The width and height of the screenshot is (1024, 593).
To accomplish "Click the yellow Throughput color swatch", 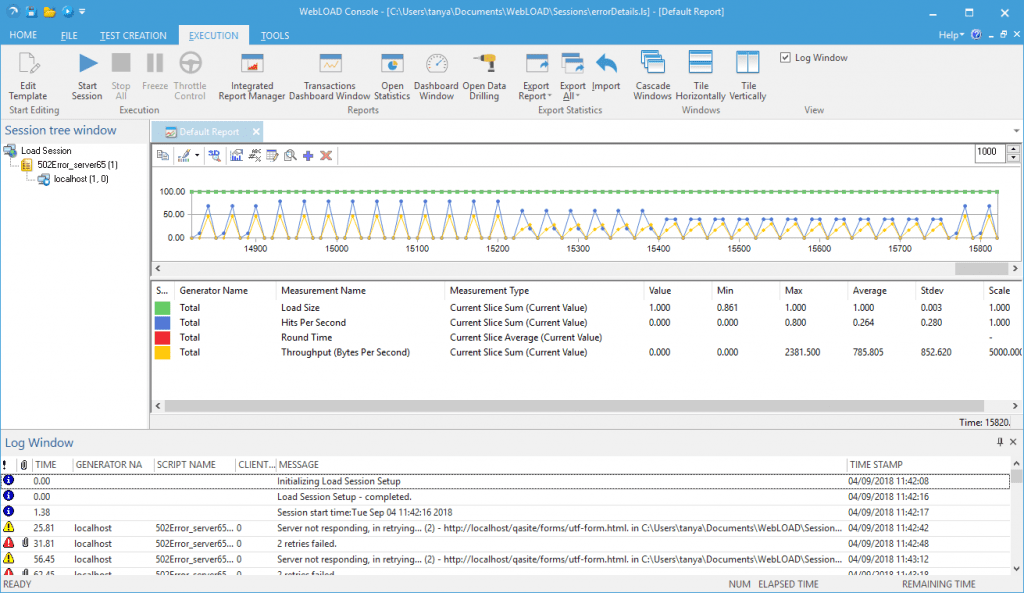I will (162, 353).
